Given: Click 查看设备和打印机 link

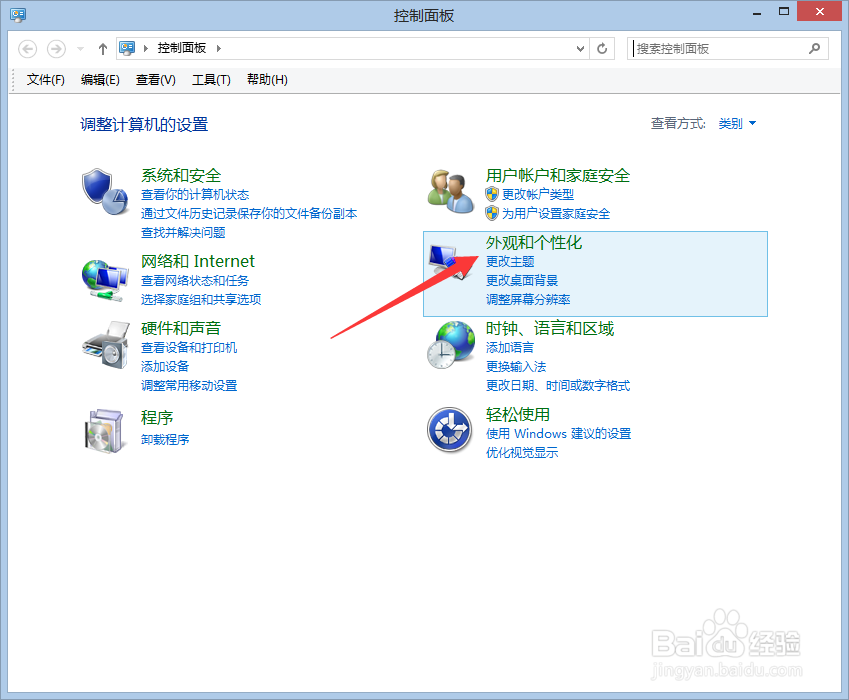Looking at the screenshot, I should [x=189, y=347].
